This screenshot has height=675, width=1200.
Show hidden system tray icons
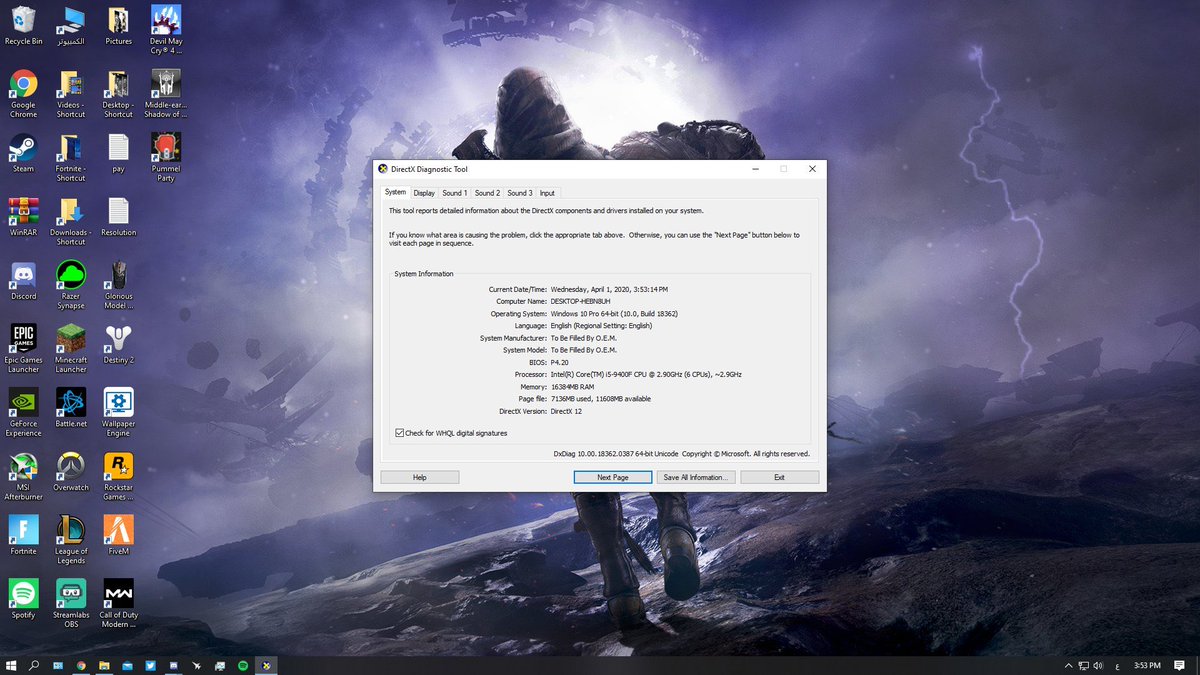pos(1067,665)
